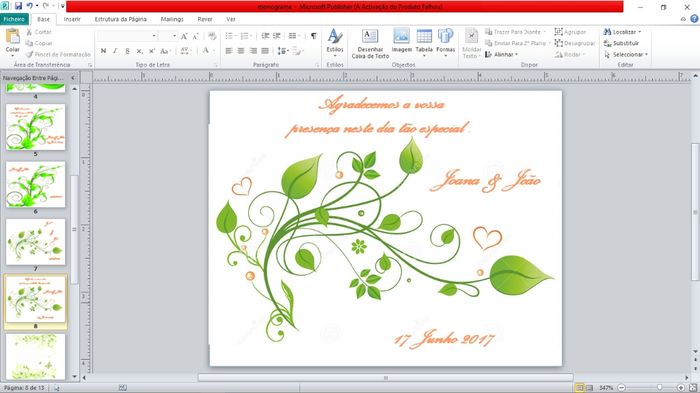Viewport: 700px width, 393px height.
Task: Switch to the Ver tab
Action: click(231, 19)
